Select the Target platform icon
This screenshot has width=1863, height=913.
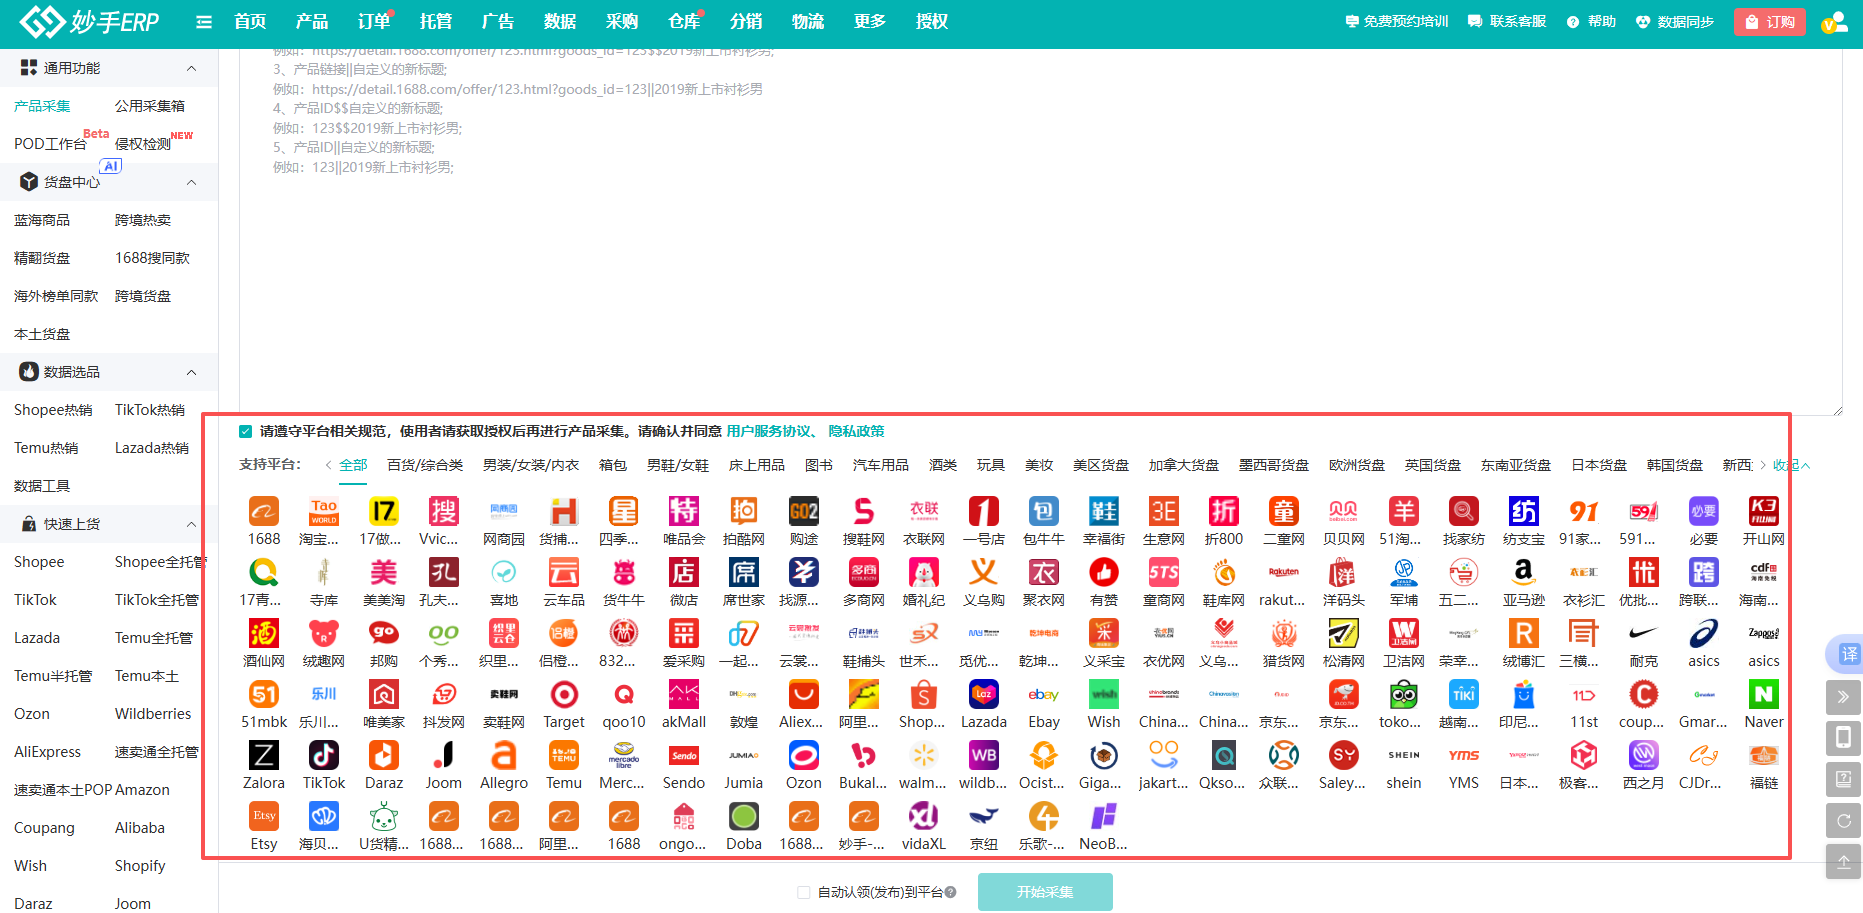point(564,695)
